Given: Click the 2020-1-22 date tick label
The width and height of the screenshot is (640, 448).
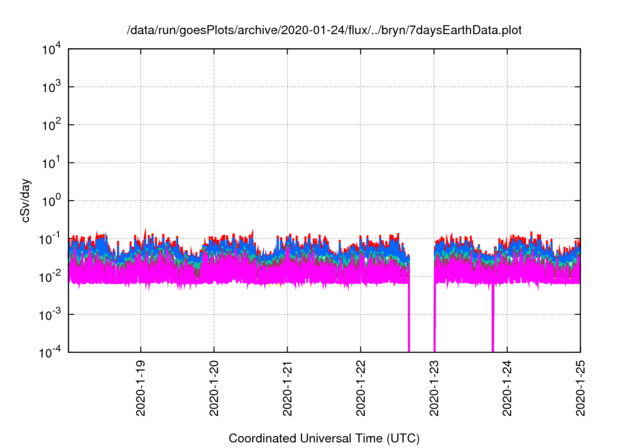Looking at the screenshot, I should pyautogui.click(x=360, y=388).
